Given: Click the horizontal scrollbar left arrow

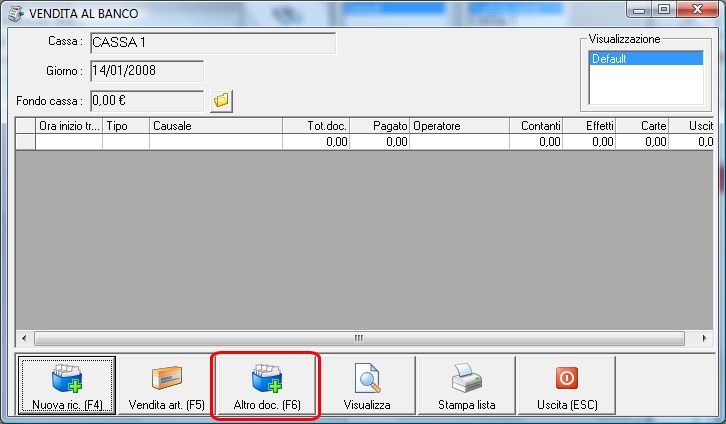Looking at the screenshot, I should point(24,338).
